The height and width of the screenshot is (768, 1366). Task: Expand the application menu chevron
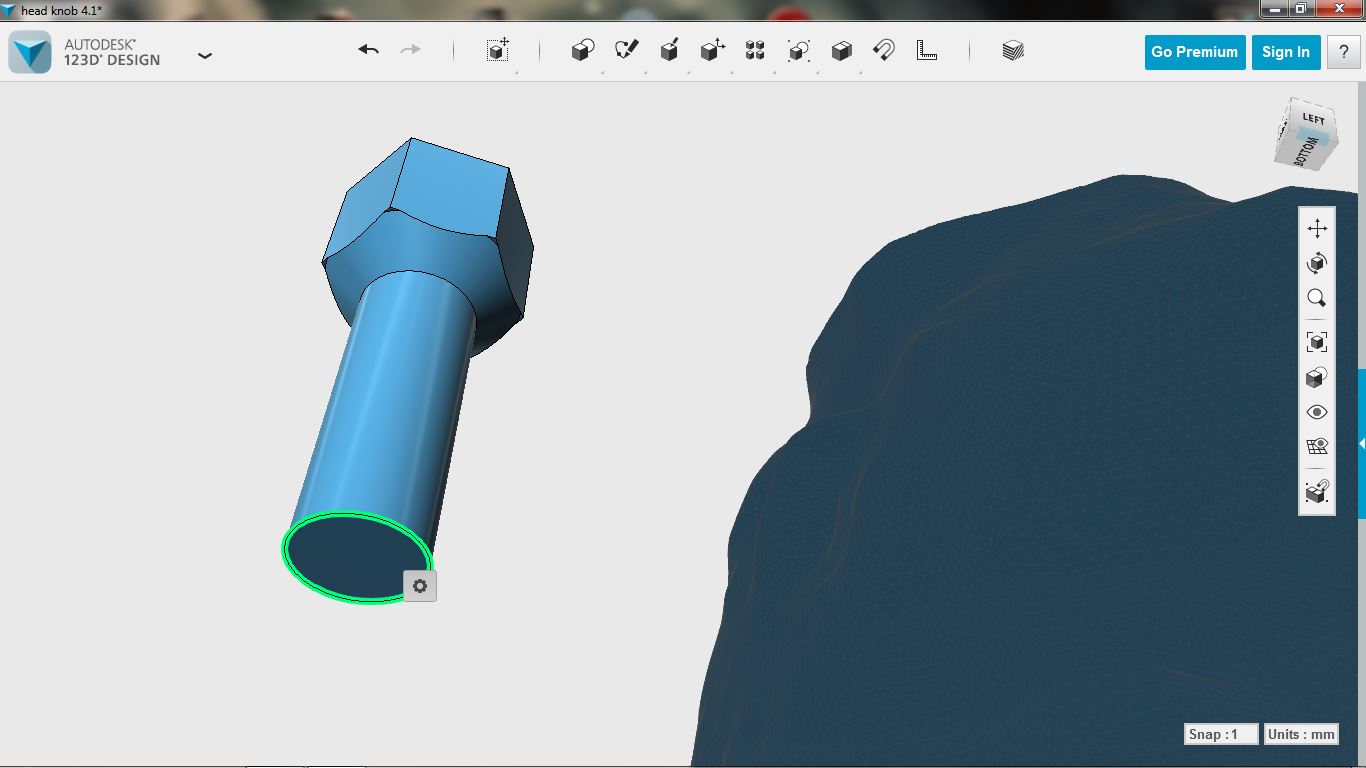(205, 56)
